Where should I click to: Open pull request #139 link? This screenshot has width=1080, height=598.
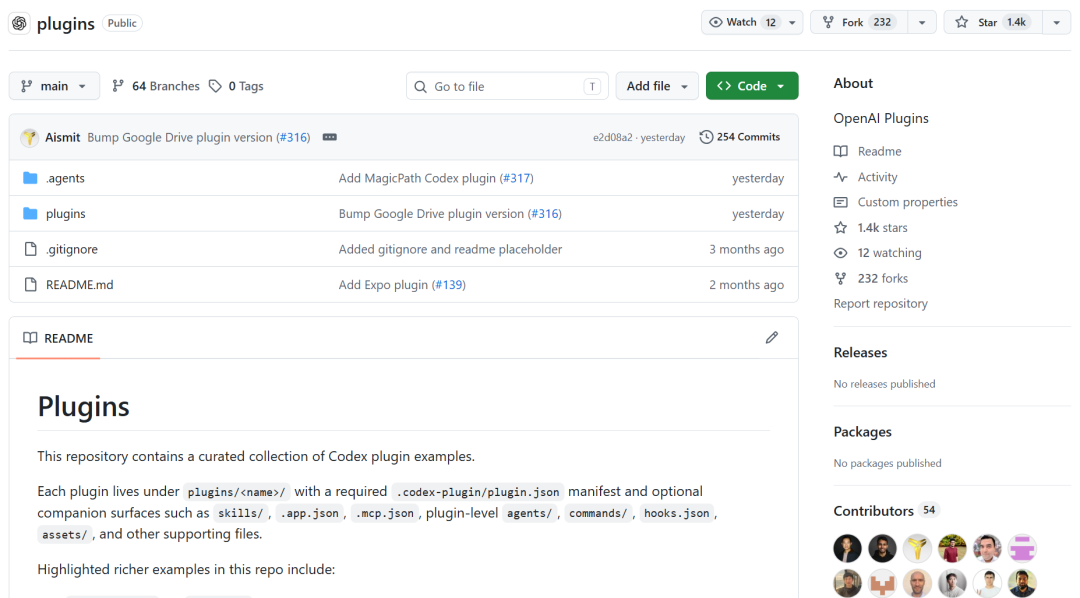[448, 285]
